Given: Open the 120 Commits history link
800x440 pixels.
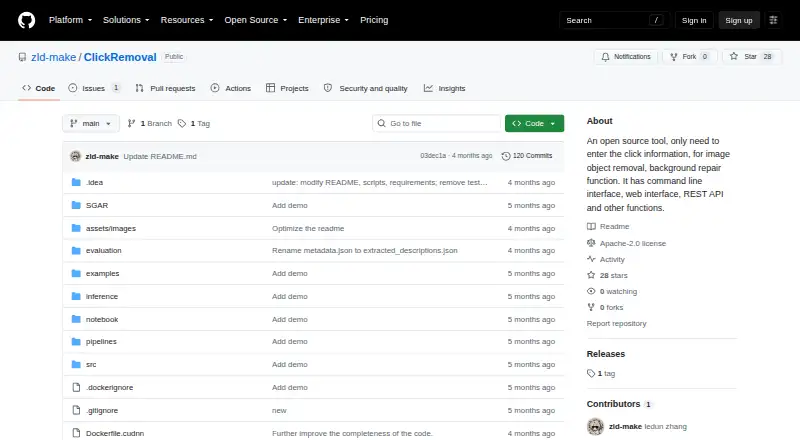Looking at the screenshot, I should tap(527, 156).
